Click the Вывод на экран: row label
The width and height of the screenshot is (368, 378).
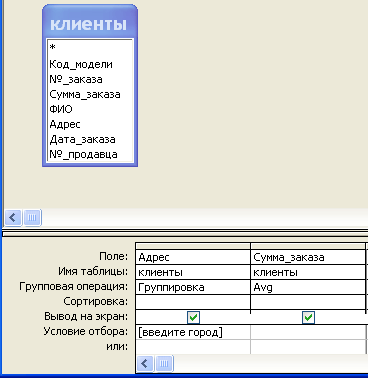pyautogui.click(x=86, y=316)
